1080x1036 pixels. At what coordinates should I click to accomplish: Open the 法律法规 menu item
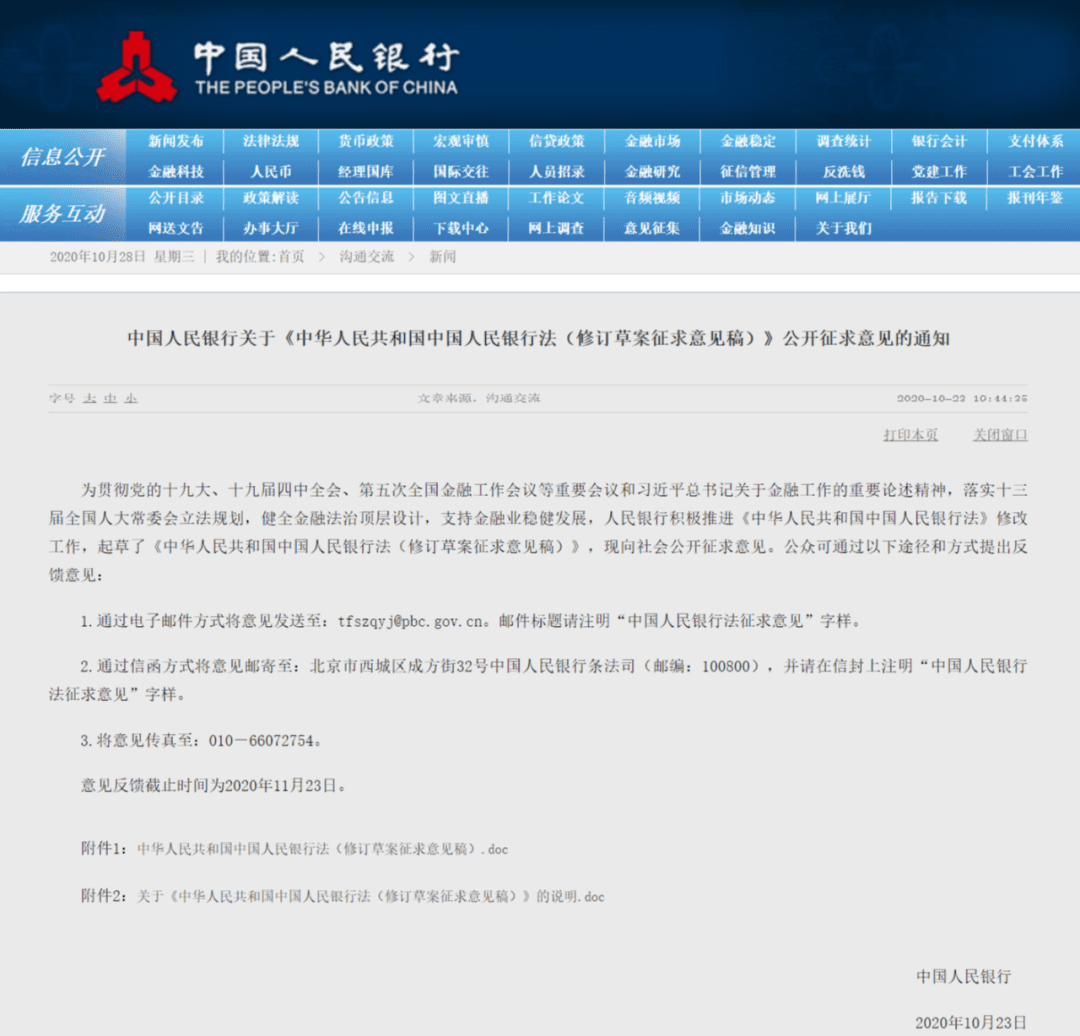(x=271, y=141)
